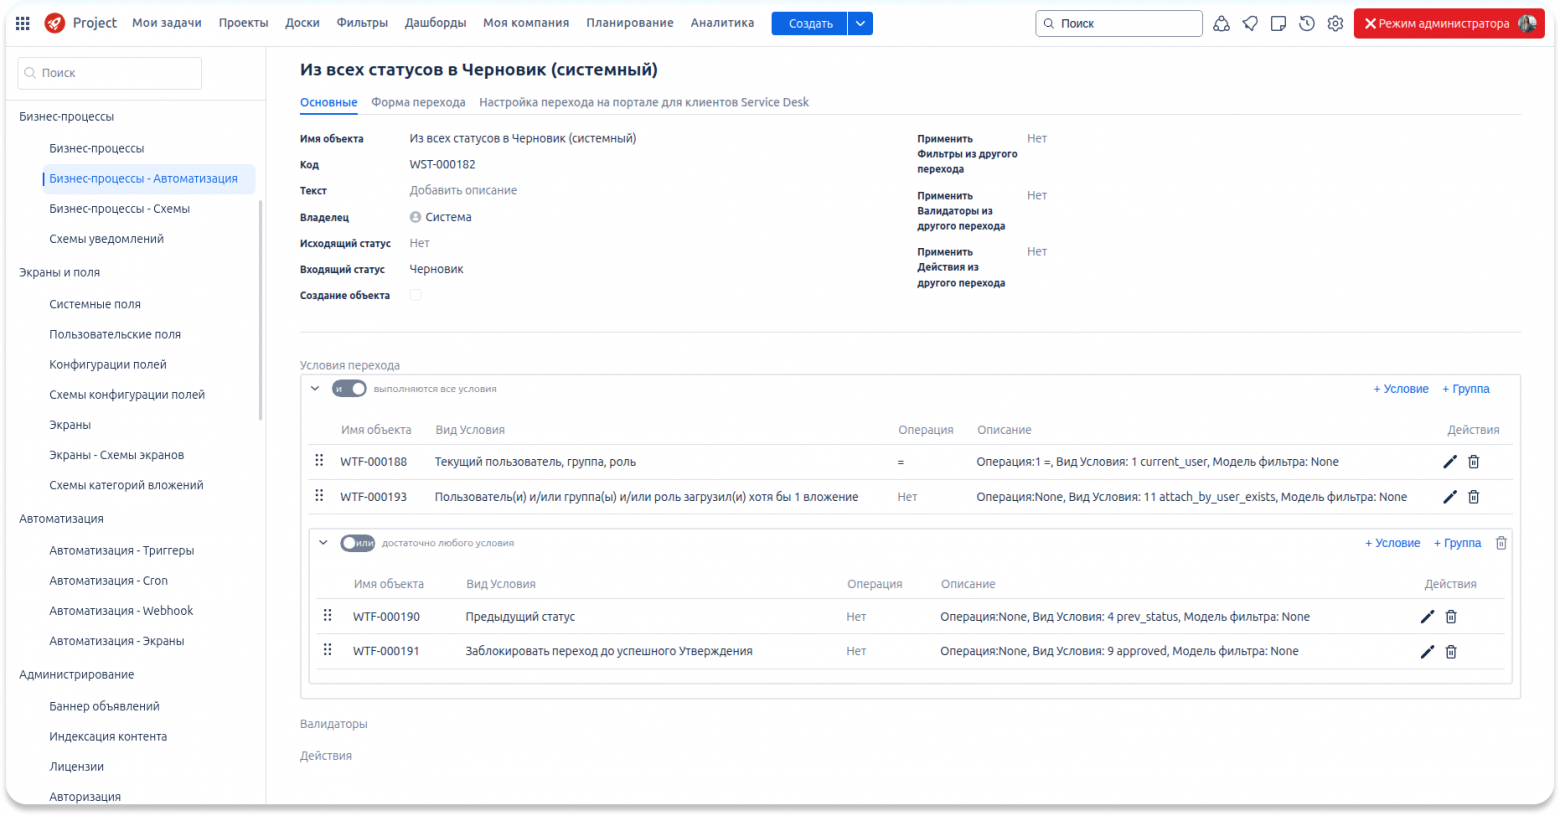This screenshot has width=1560, height=816.
Task: Edit condition WTF-000190 with pencil
Action: click(x=1427, y=617)
